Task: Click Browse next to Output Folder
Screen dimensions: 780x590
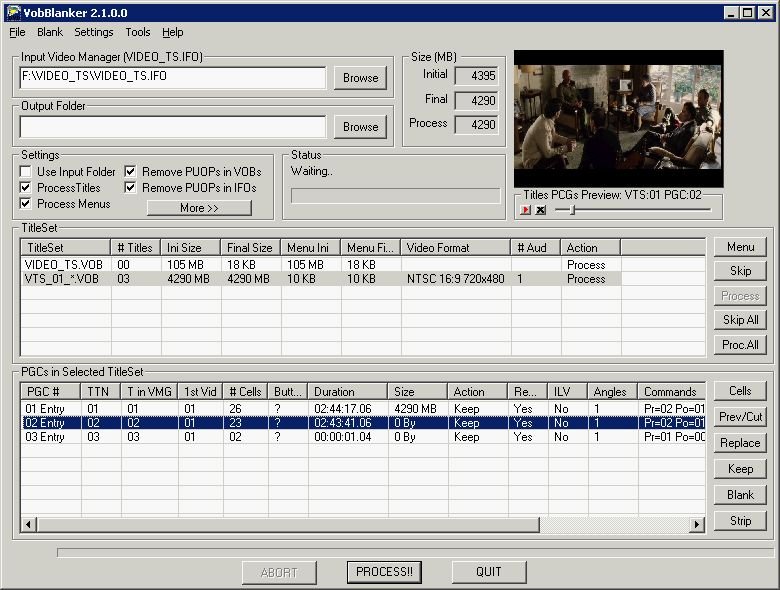Action: coord(360,127)
